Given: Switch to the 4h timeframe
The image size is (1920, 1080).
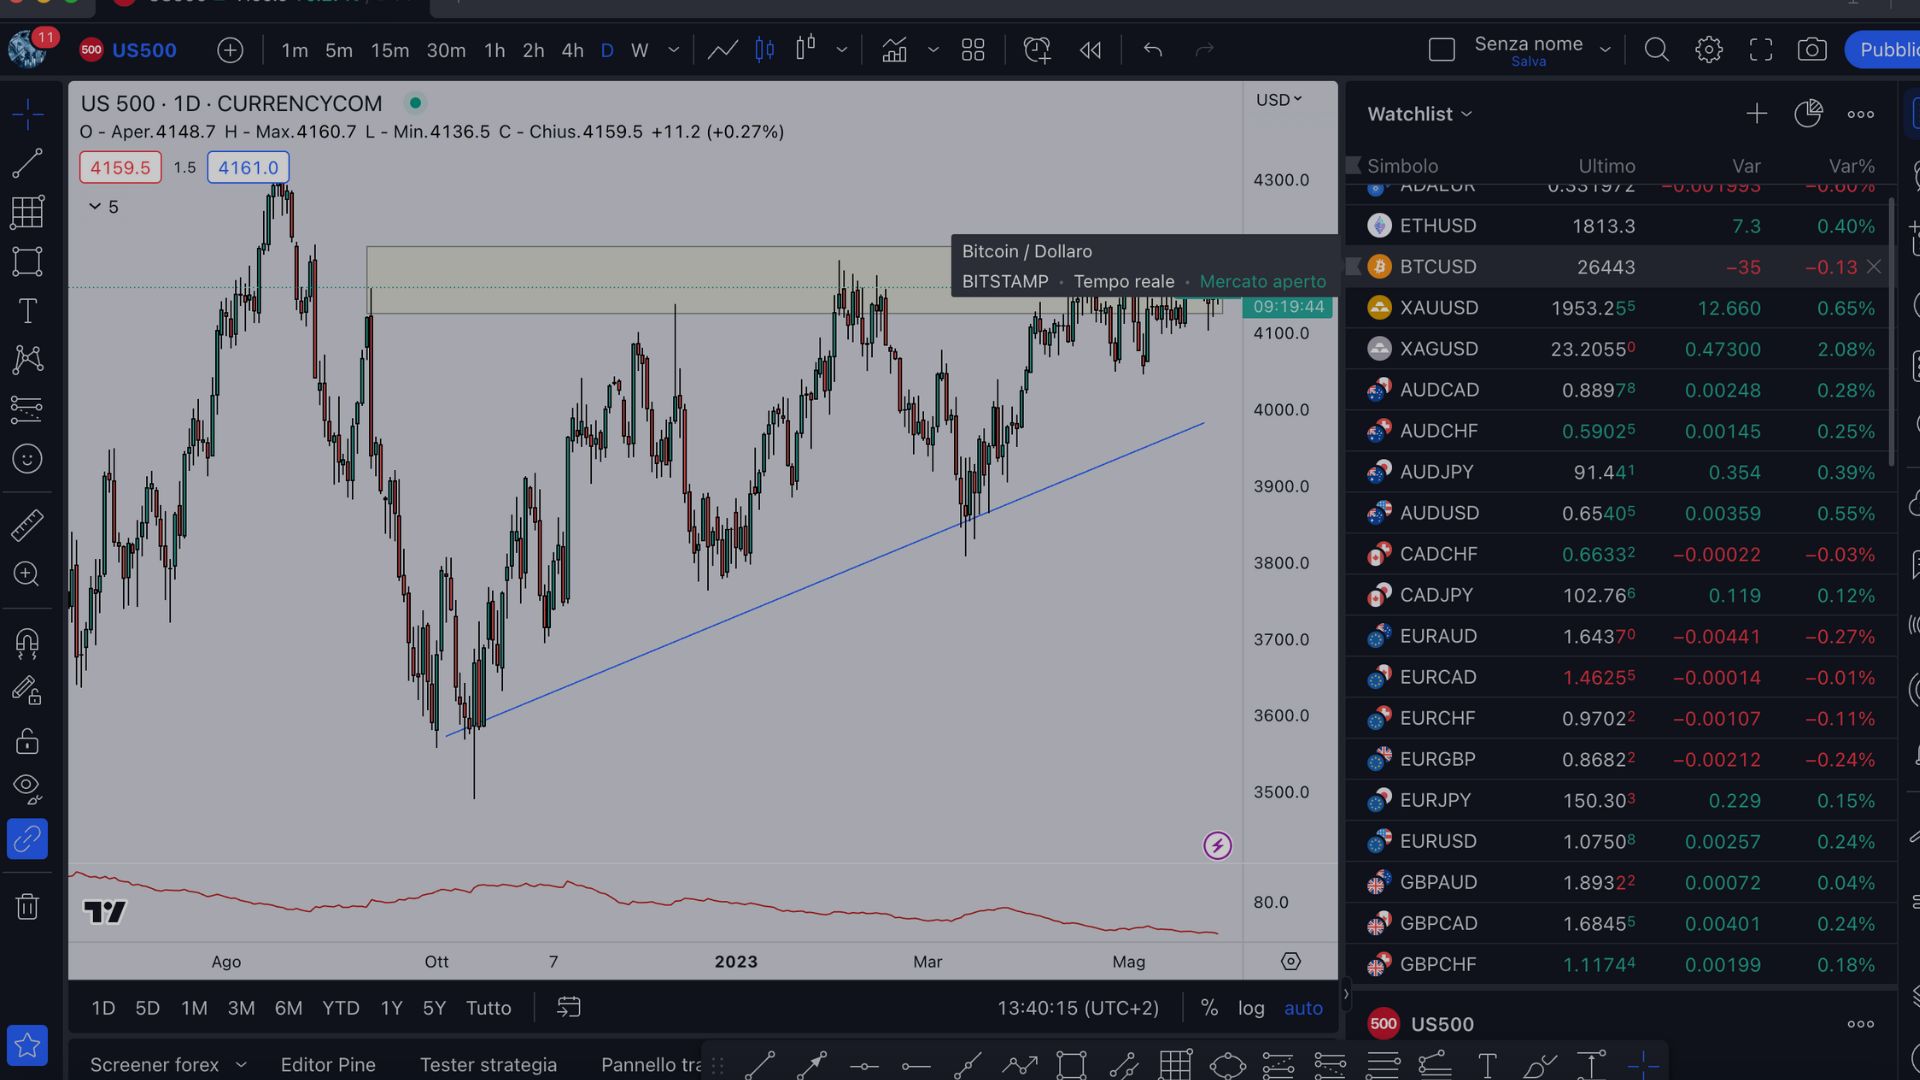Looking at the screenshot, I should click(x=572, y=50).
